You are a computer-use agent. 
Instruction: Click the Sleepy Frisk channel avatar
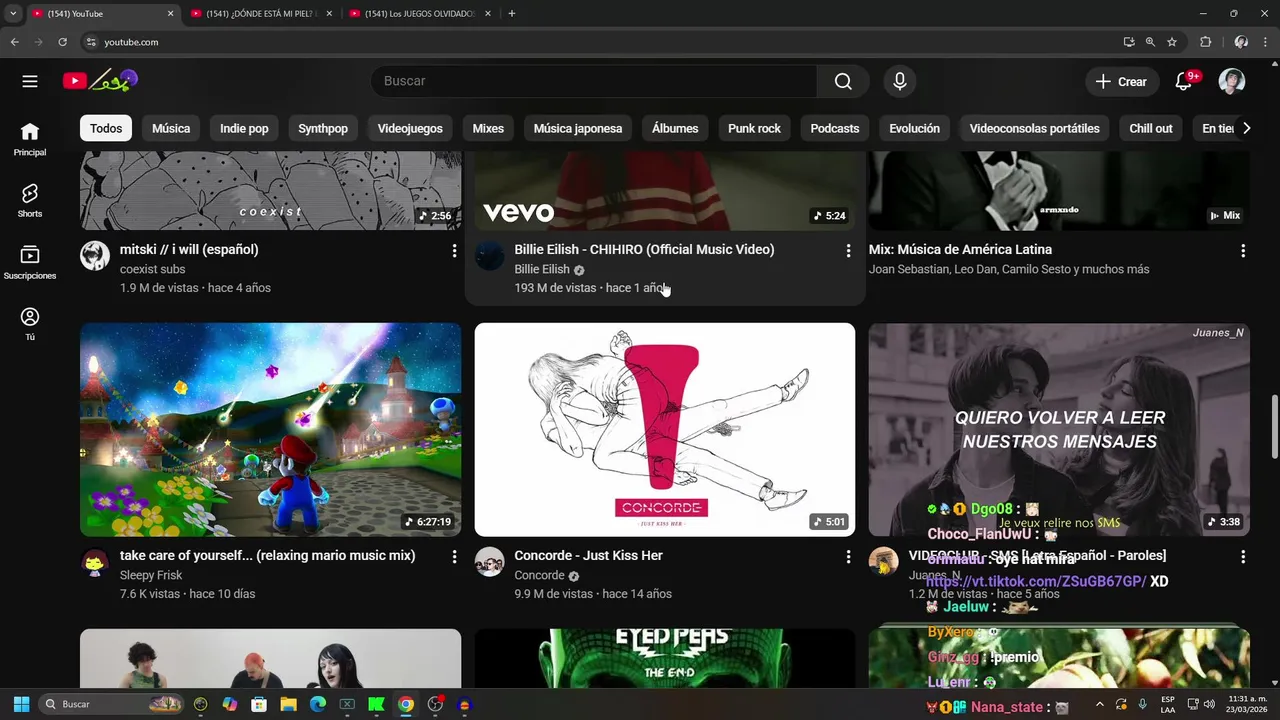click(x=95, y=562)
